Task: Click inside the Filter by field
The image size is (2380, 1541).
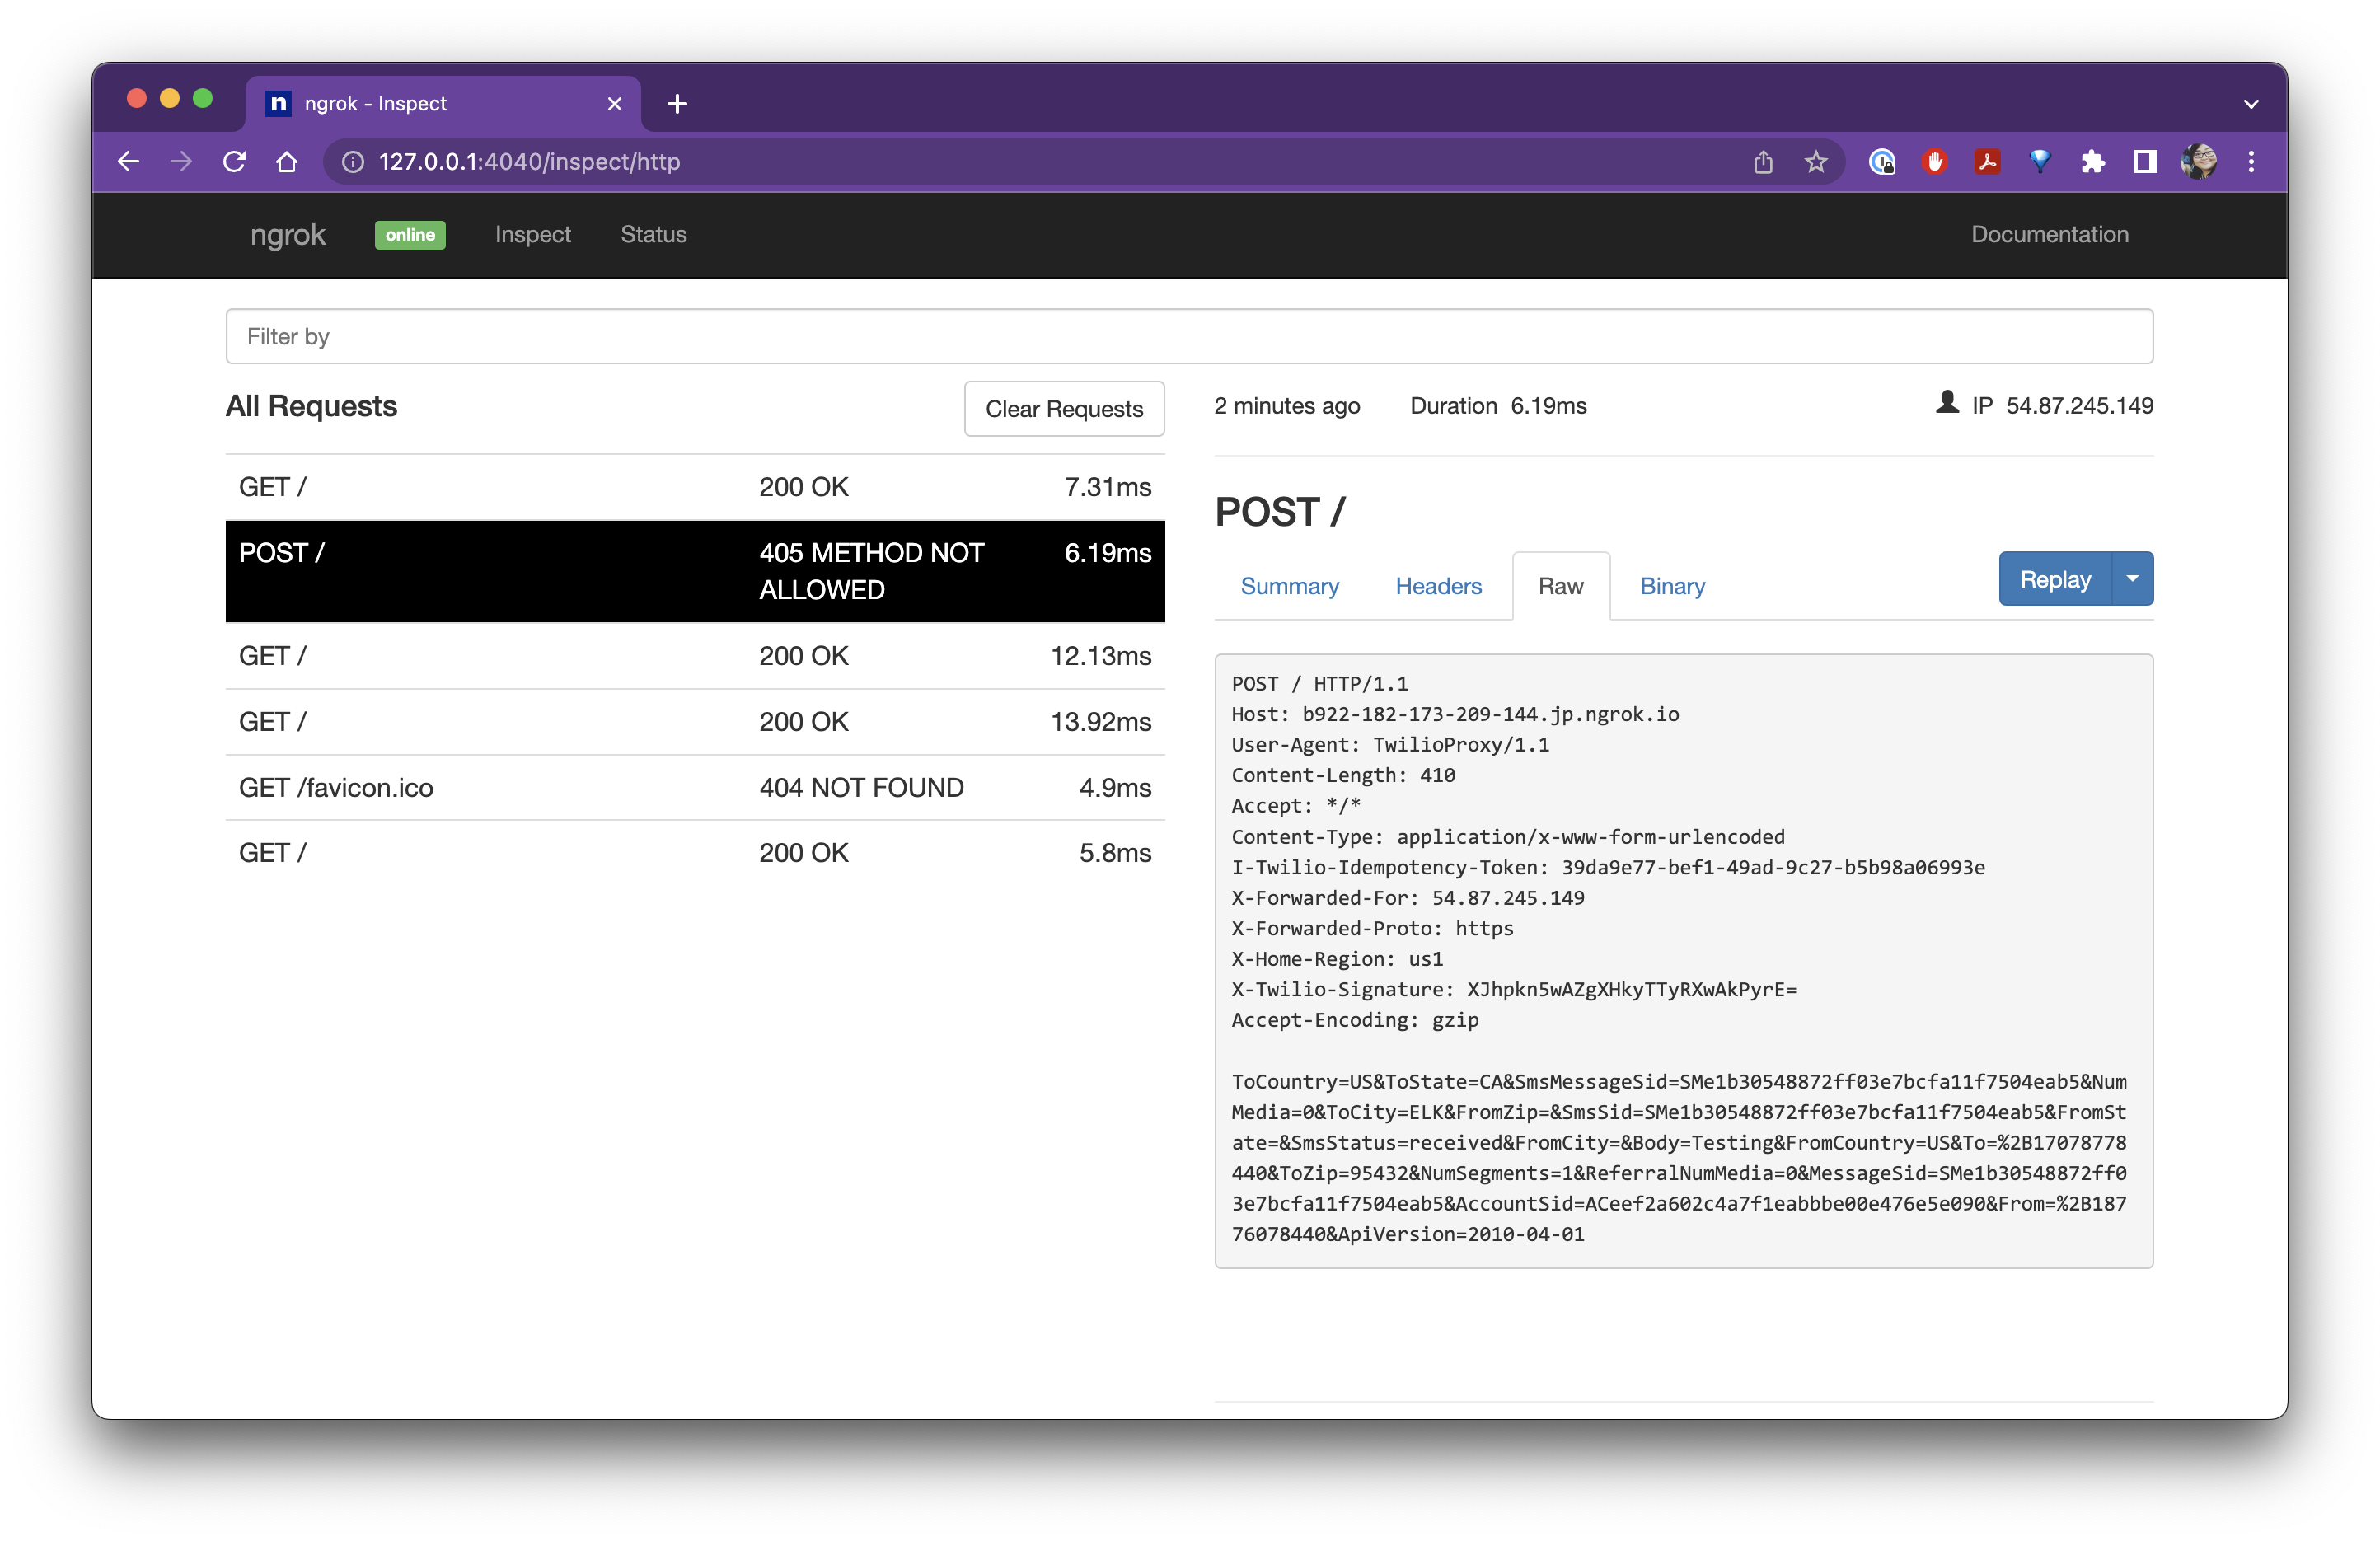Action: click(x=700, y=336)
